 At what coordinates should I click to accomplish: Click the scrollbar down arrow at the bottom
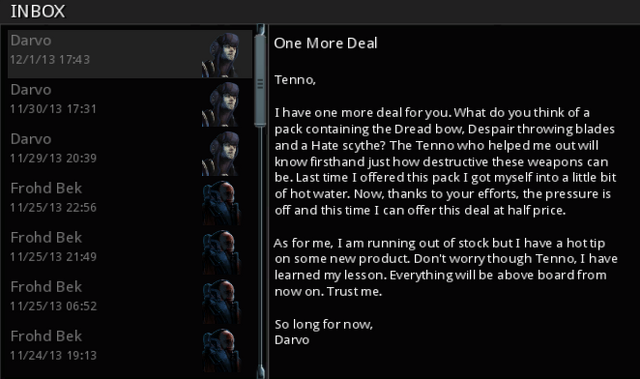(260, 372)
